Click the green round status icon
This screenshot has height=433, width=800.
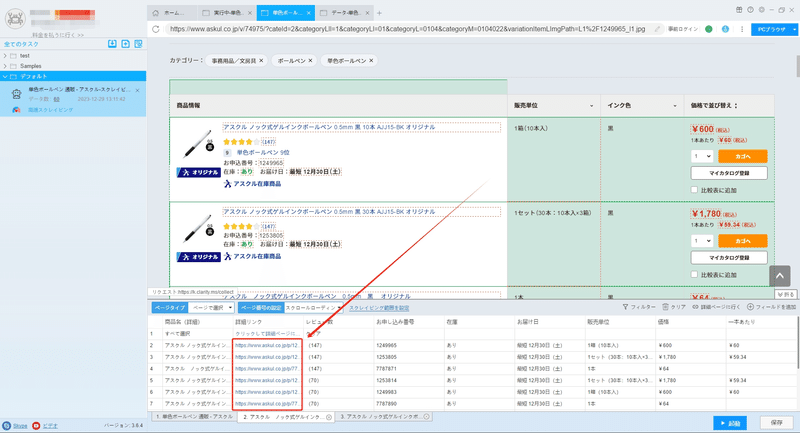(709, 29)
